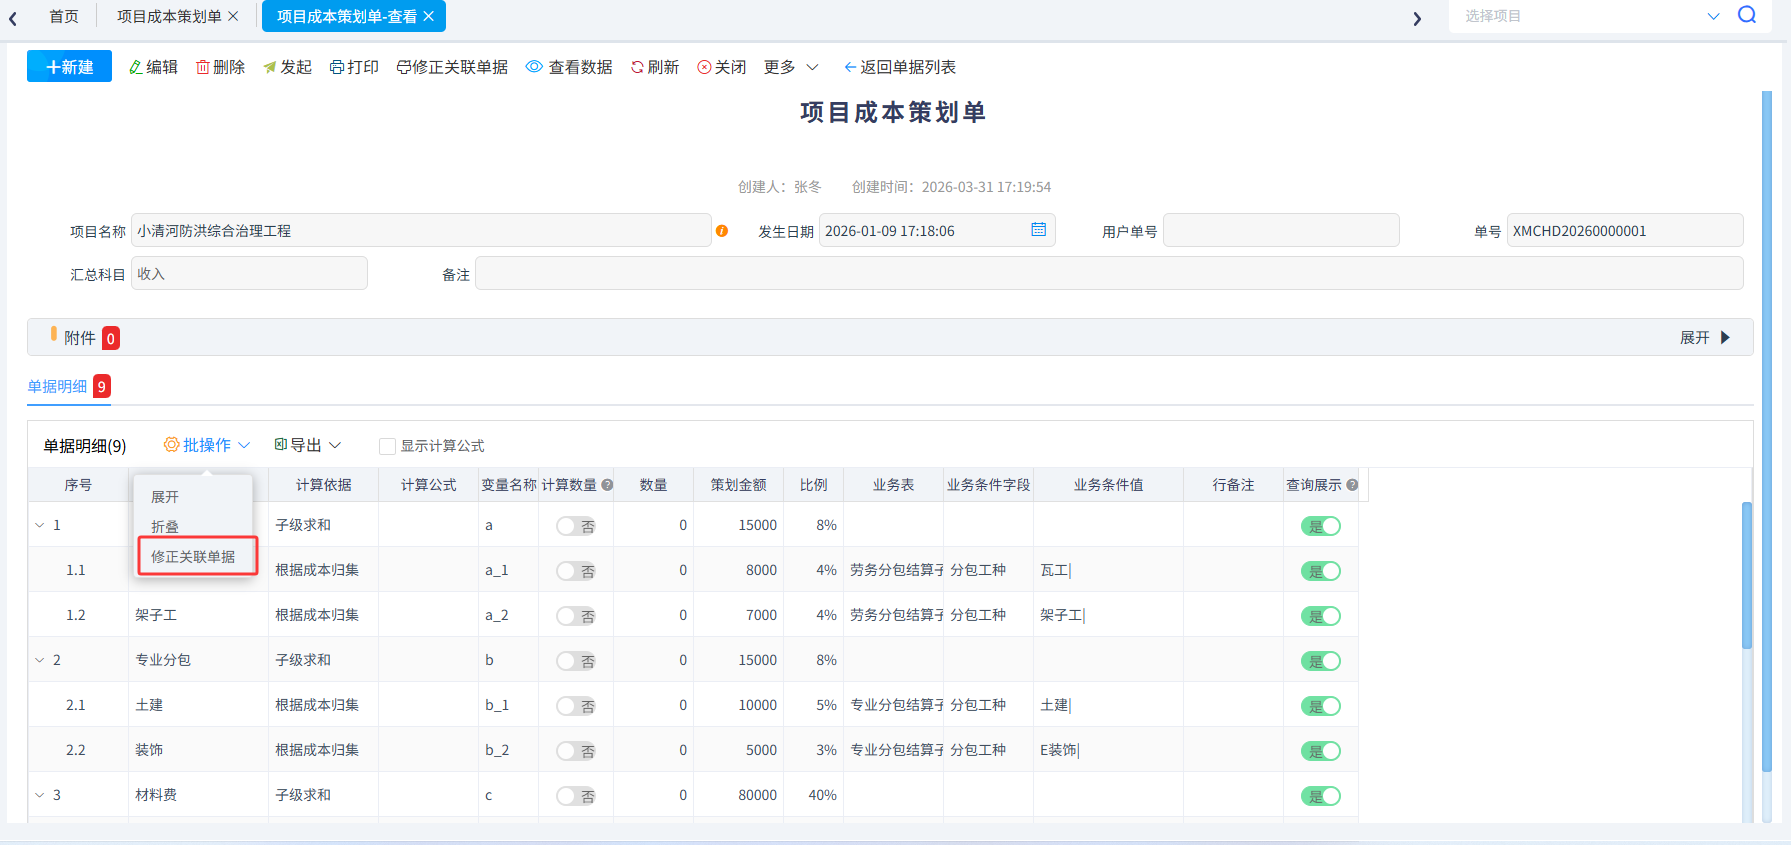The image size is (1791, 845).
Task: Click the 发起 send toolbar item
Action: click(287, 67)
